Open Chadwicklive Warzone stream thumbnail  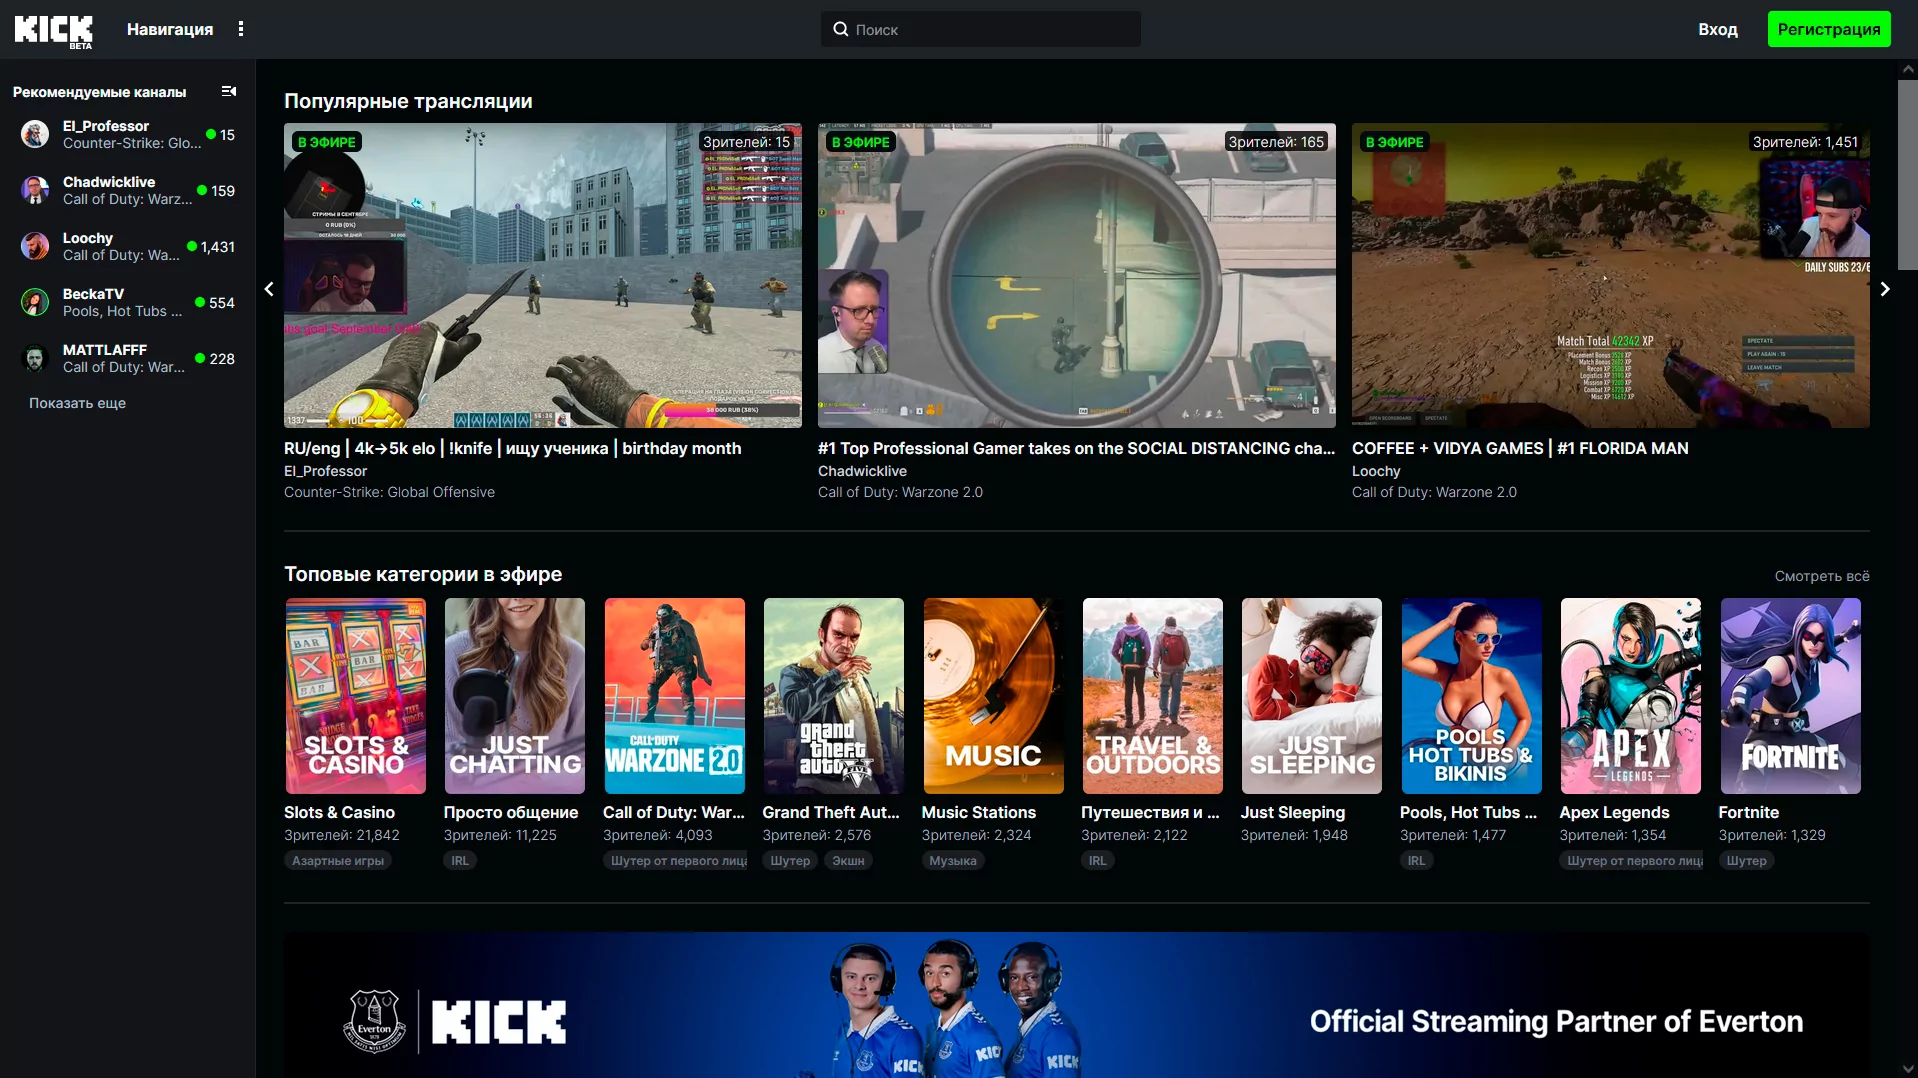click(x=1077, y=275)
